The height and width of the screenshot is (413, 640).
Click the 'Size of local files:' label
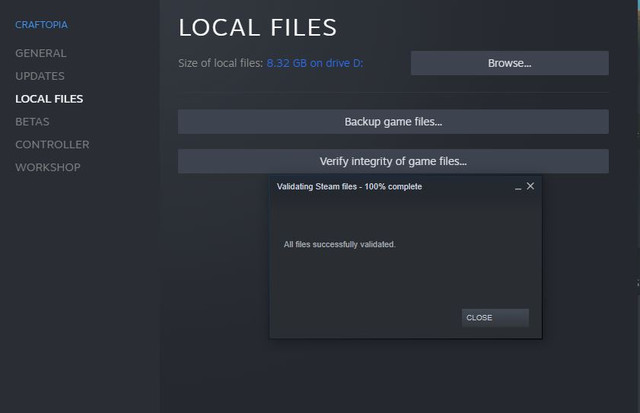coord(220,63)
